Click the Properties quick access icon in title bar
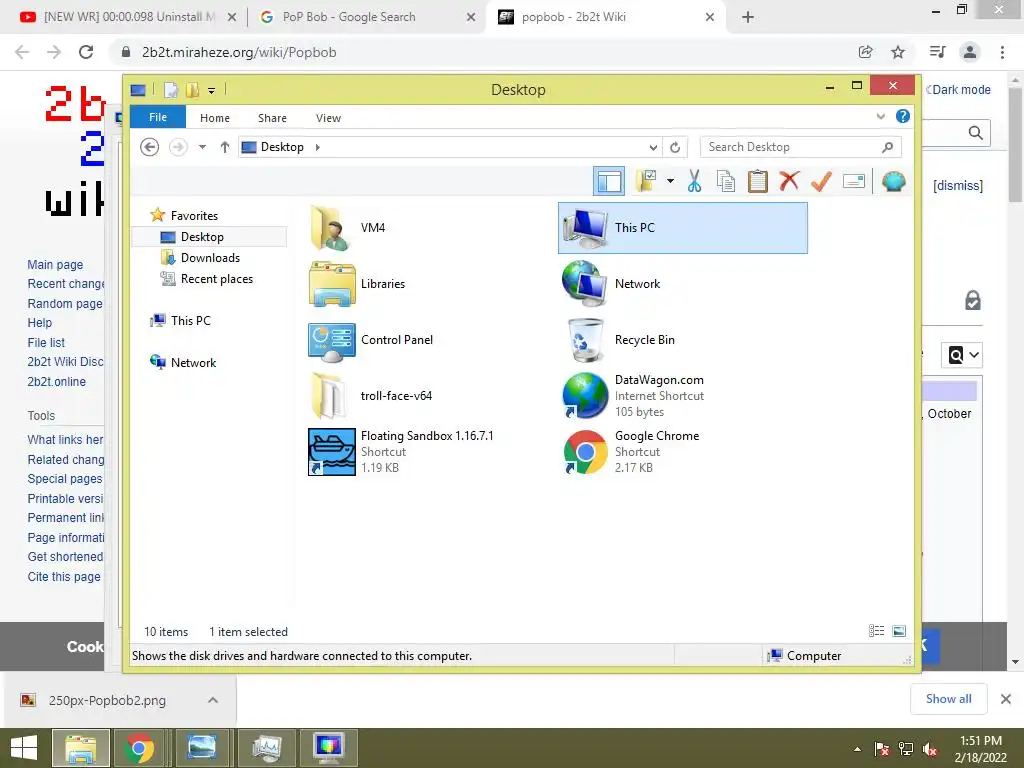Viewport: 1024px width, 768px height. [170, 89]
